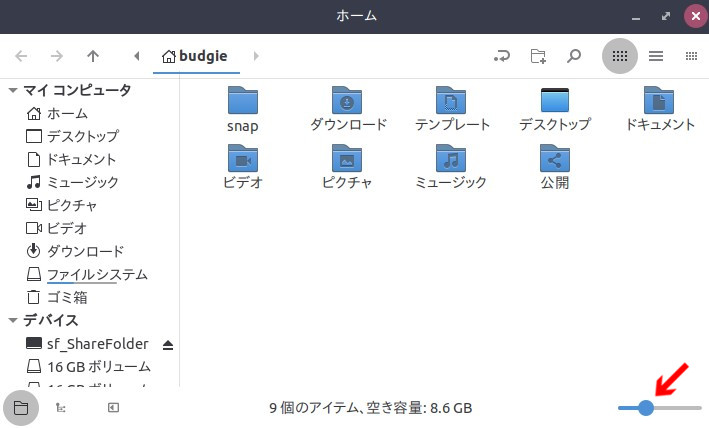
Task: Go up to the parent folder
Action: 93,56
